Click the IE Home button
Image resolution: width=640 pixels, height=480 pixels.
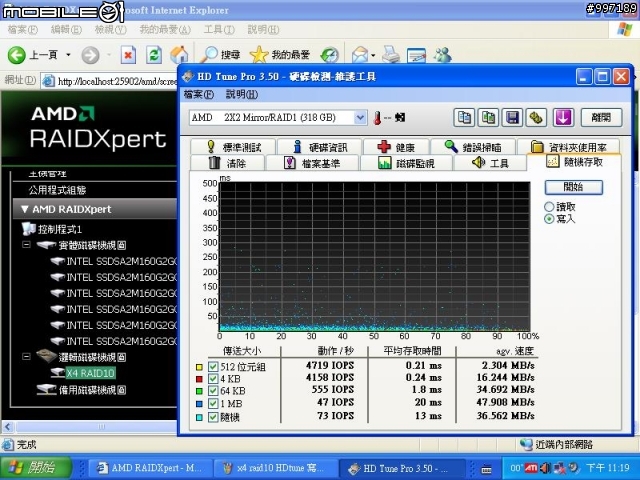click(179, 55)
